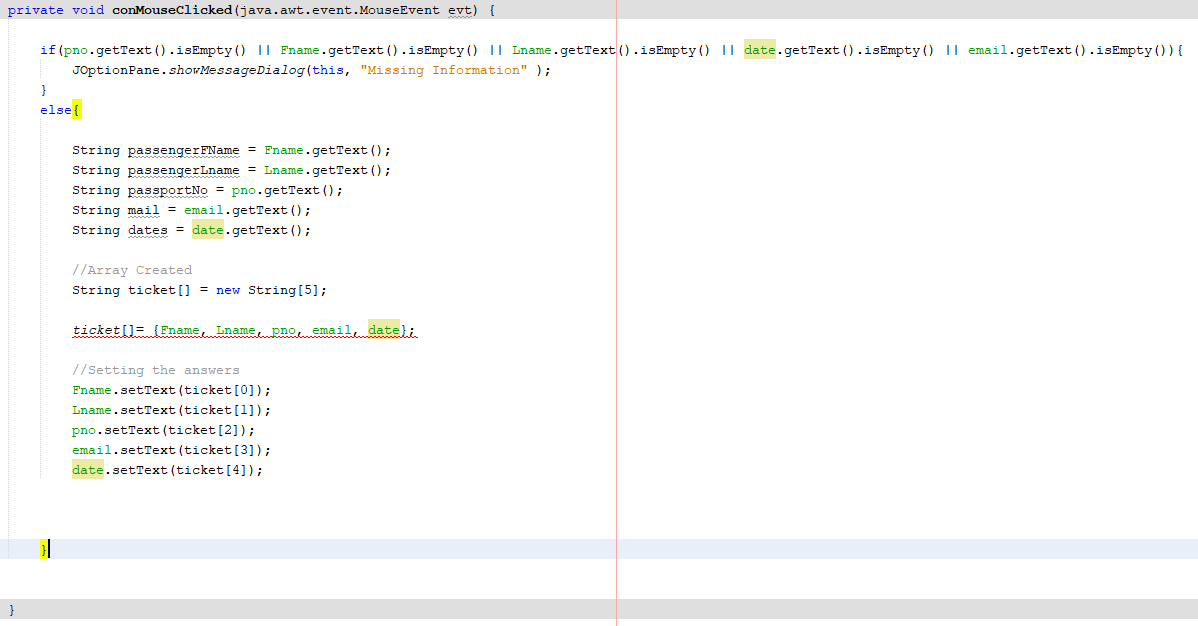Screen dimensions: 1198x626
Task: Select the highlighted date variable in if condition
Action: [759, 50]
